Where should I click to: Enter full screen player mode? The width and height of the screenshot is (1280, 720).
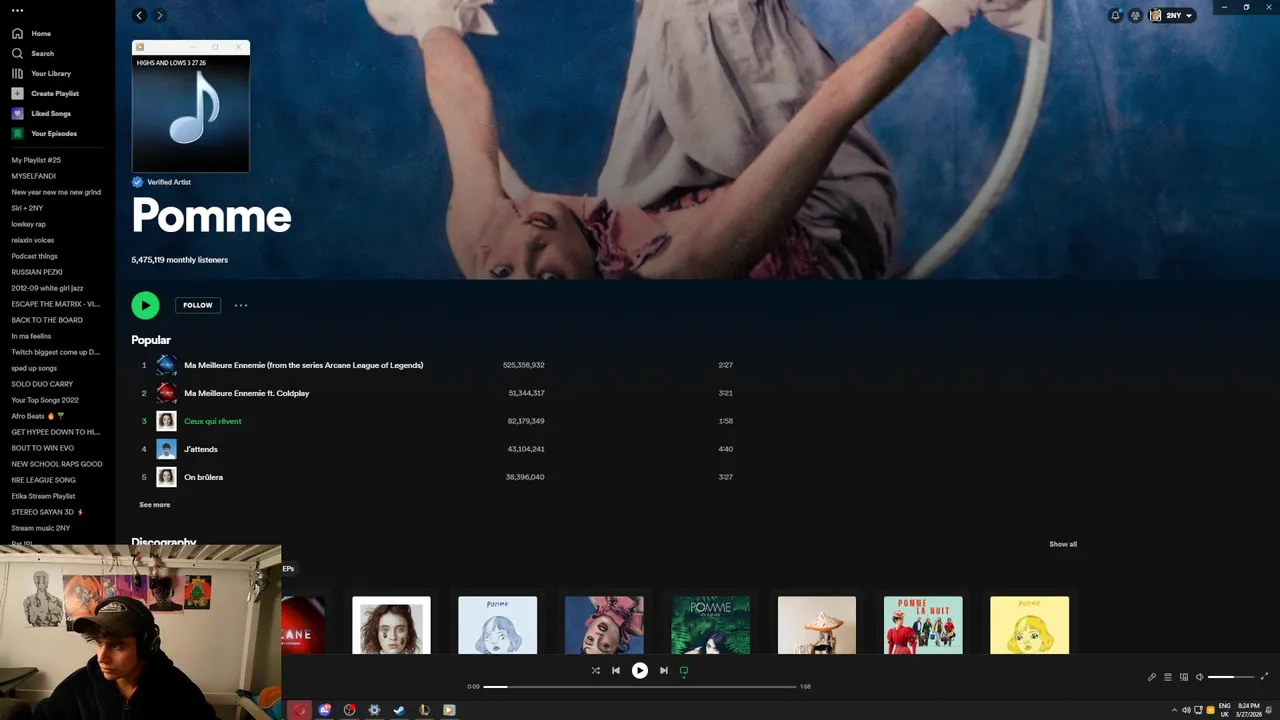[x=1264, y=677]
